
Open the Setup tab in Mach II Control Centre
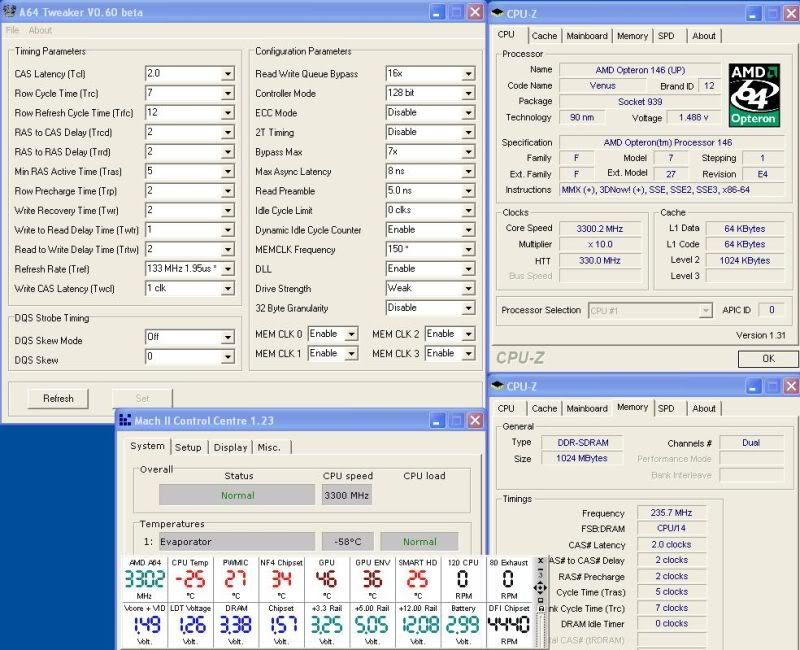point(188,447)
